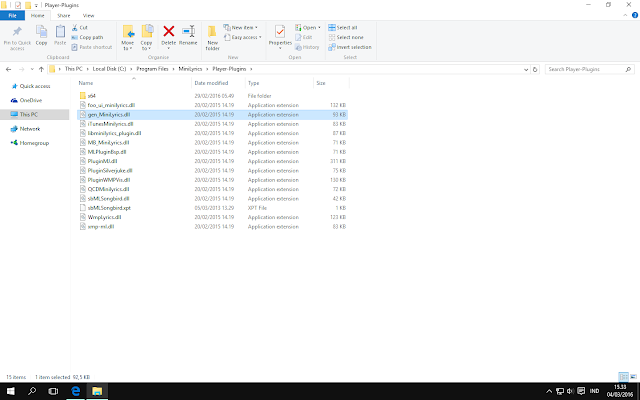
Task: Open taskbar search magnifier
Action: (32, 391)
